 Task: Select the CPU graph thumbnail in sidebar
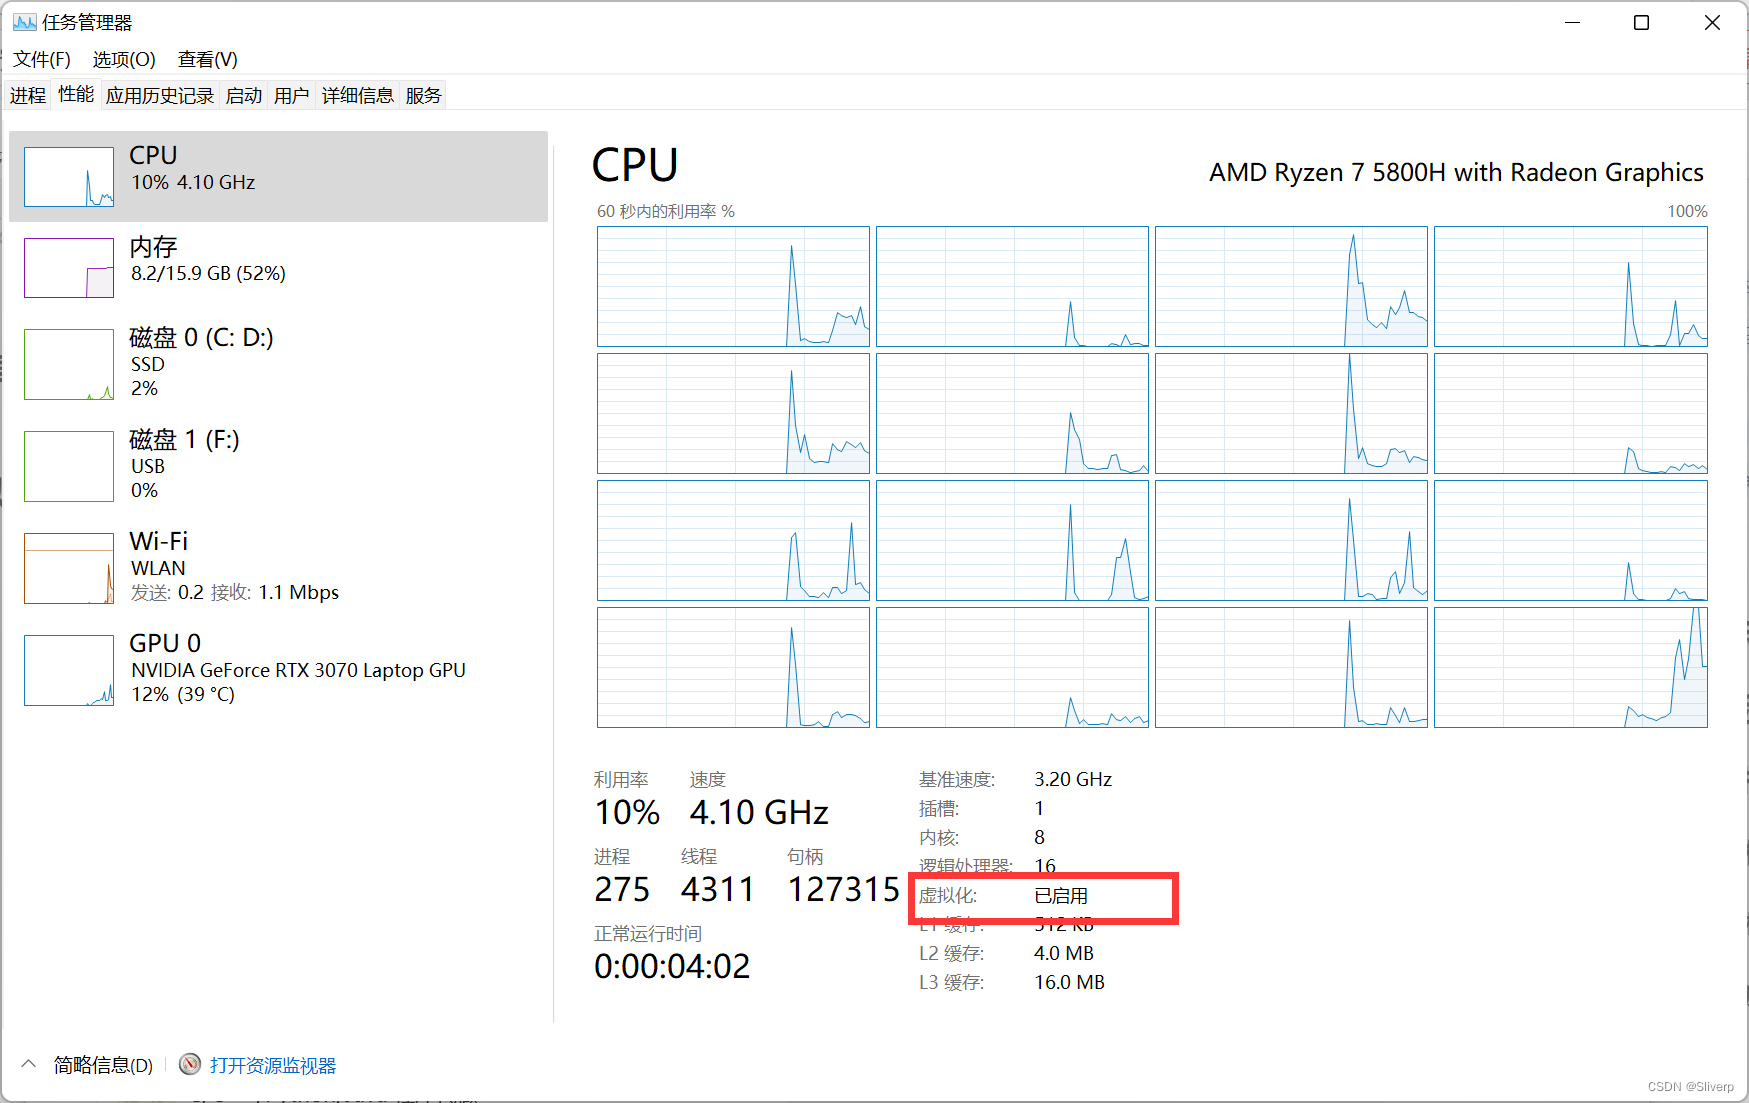68,177
